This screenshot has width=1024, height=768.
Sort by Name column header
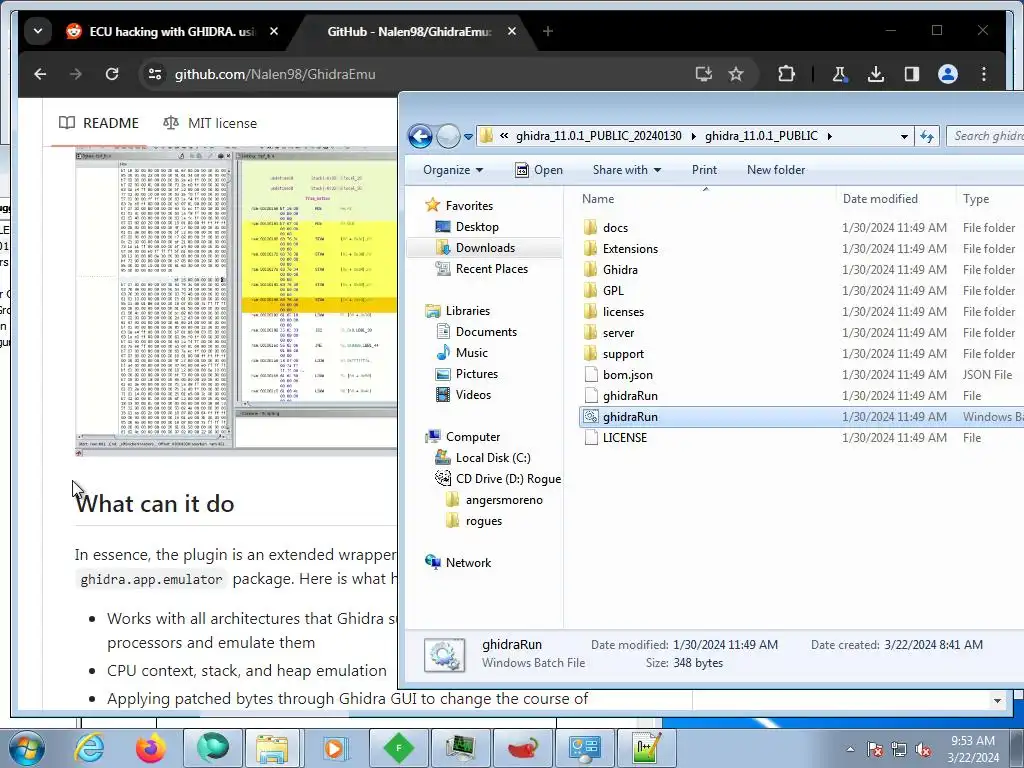pyautogui.click(x=707, y=199)
